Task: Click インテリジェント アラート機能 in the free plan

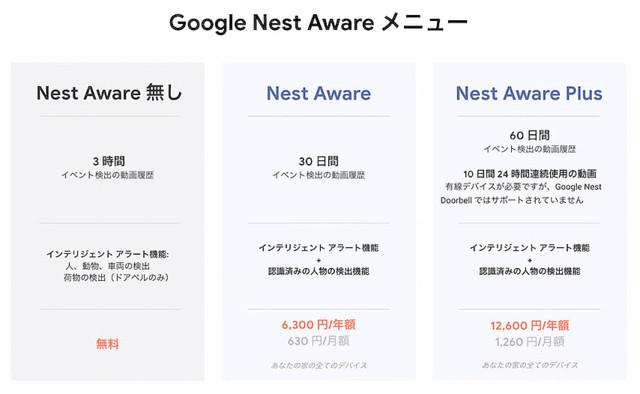Action: point(107,254)
